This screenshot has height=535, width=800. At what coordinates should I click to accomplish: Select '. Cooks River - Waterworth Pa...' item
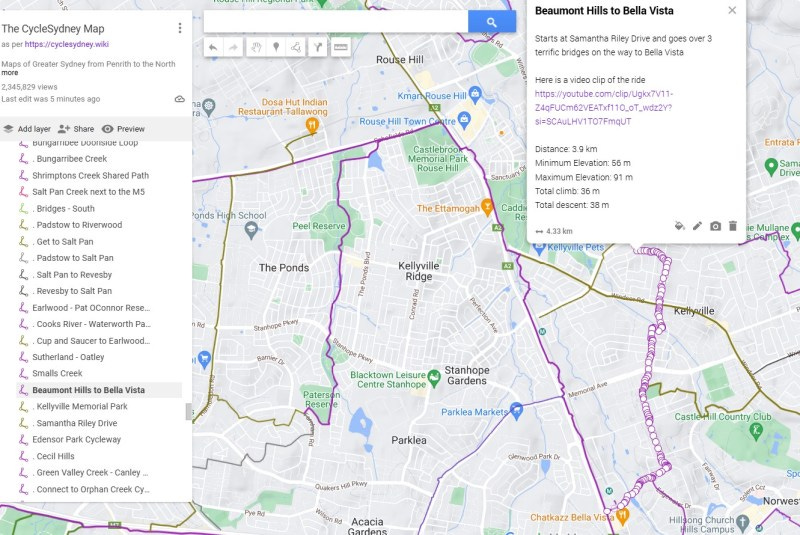coord(99,324)
